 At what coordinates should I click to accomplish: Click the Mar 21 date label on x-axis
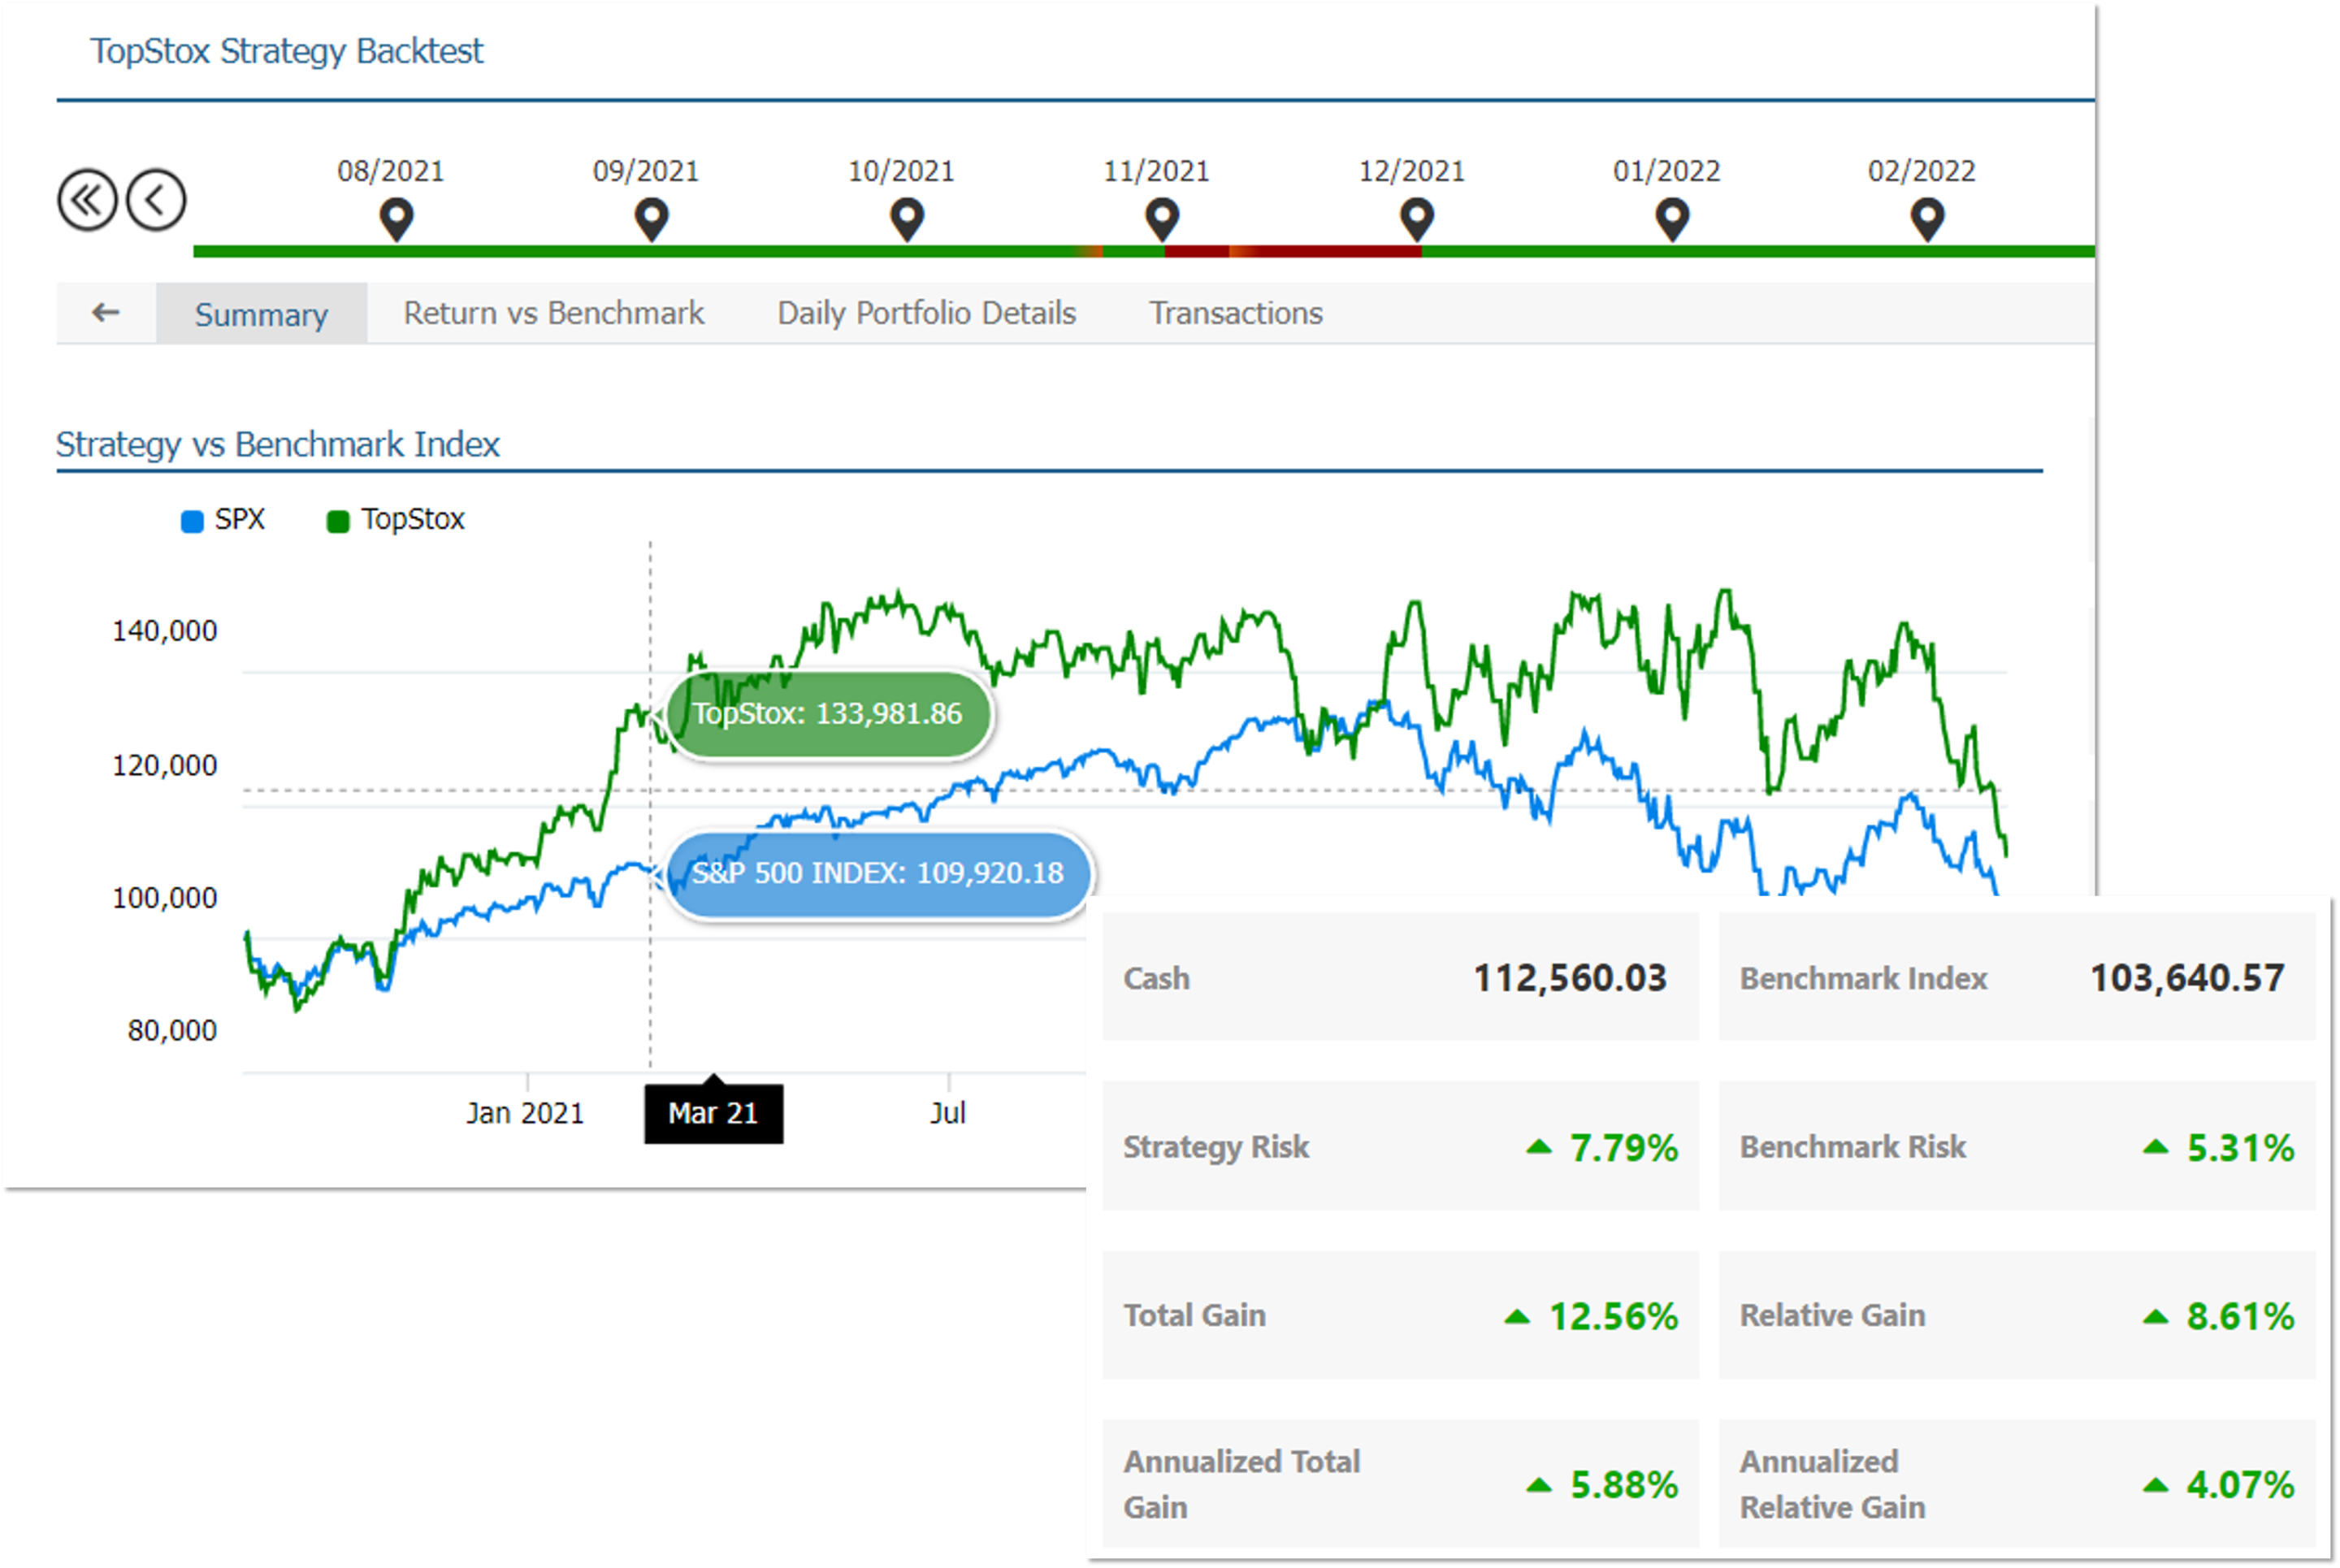click(713, 1113)
